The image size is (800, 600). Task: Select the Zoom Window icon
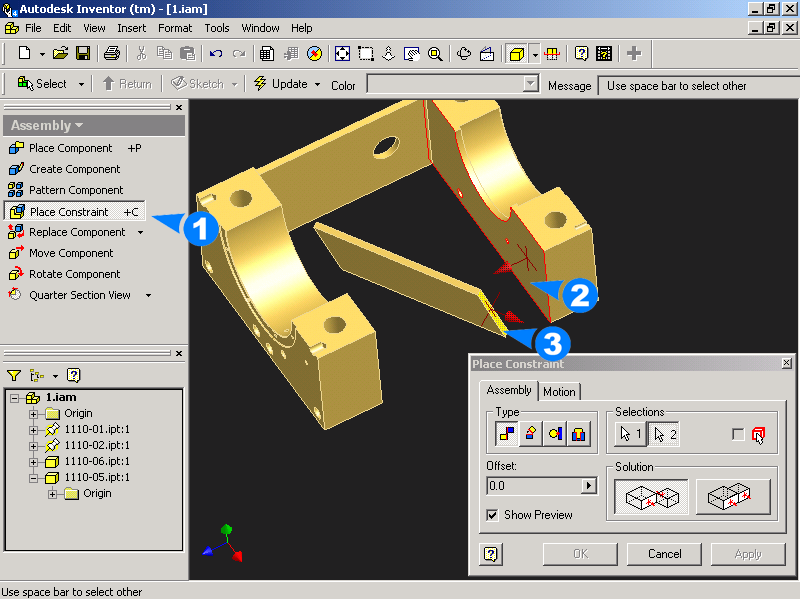pyautogui.click(x=366, y=54)
